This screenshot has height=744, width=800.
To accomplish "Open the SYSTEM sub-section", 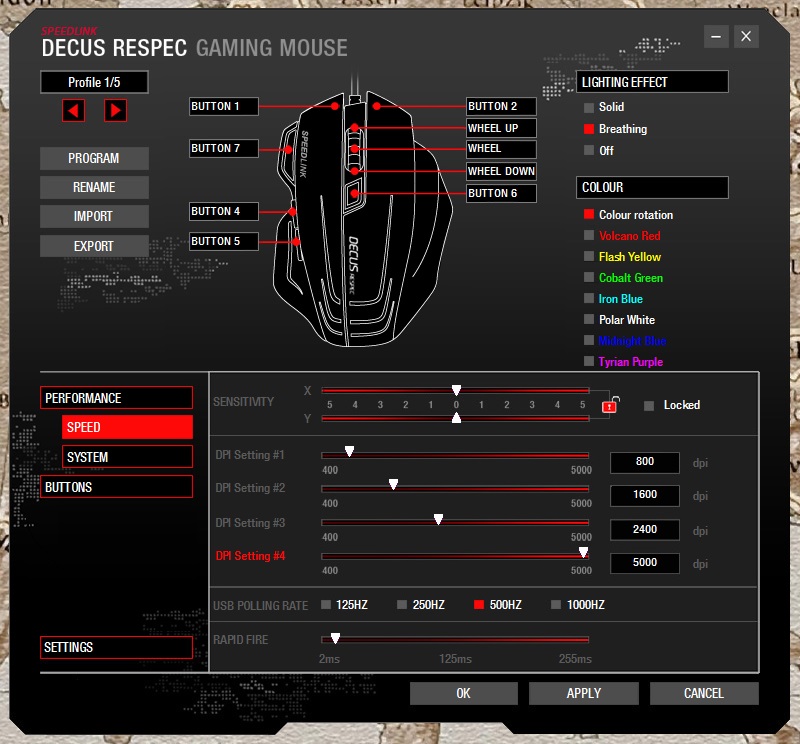I will coord(128,457).
